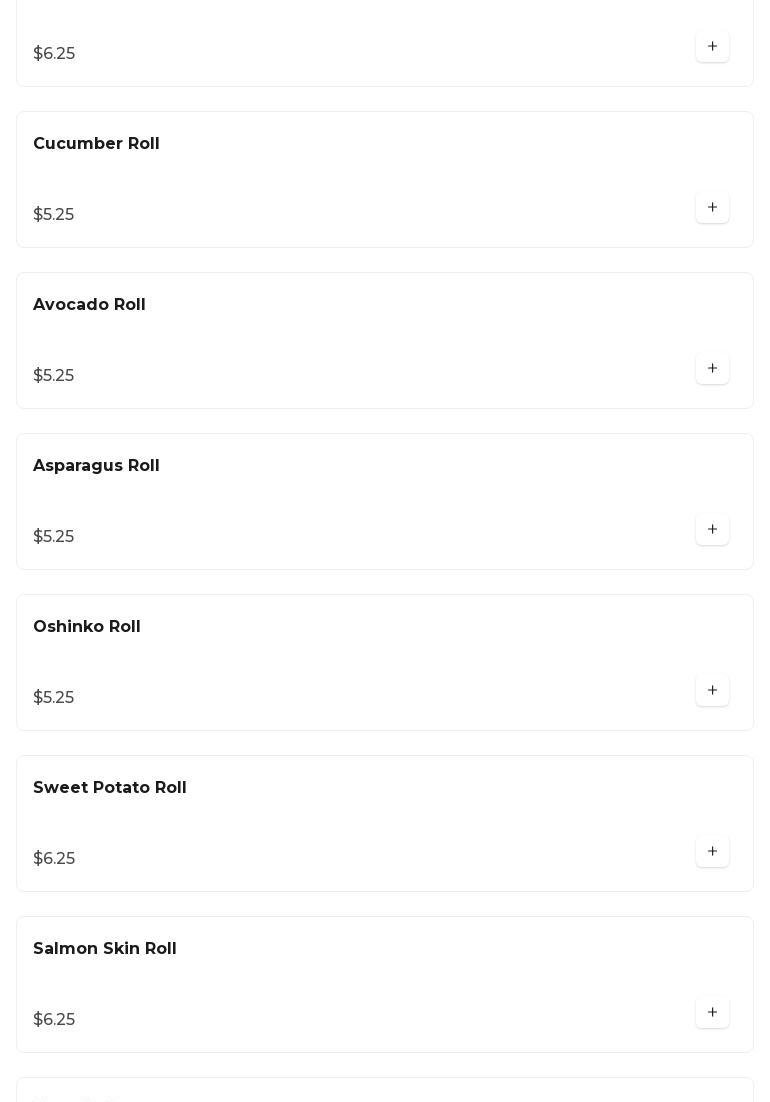The width and height of the screenshot is (770, 1102).
Task: Add Cucumber Roll with plus icon
Action: coord(712,208)
